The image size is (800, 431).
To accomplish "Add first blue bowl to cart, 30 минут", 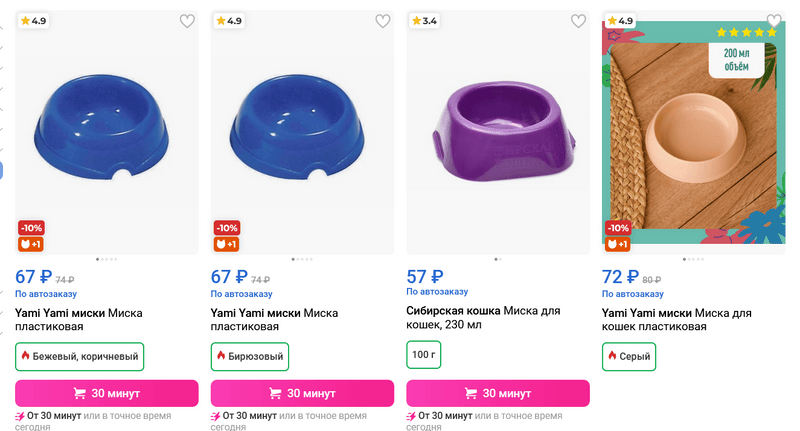I will click(x=107, y=393).
